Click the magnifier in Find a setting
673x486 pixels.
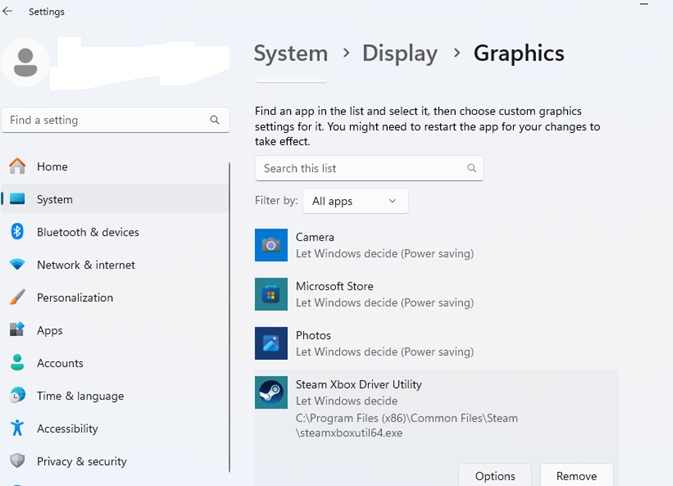pos(214,120)
